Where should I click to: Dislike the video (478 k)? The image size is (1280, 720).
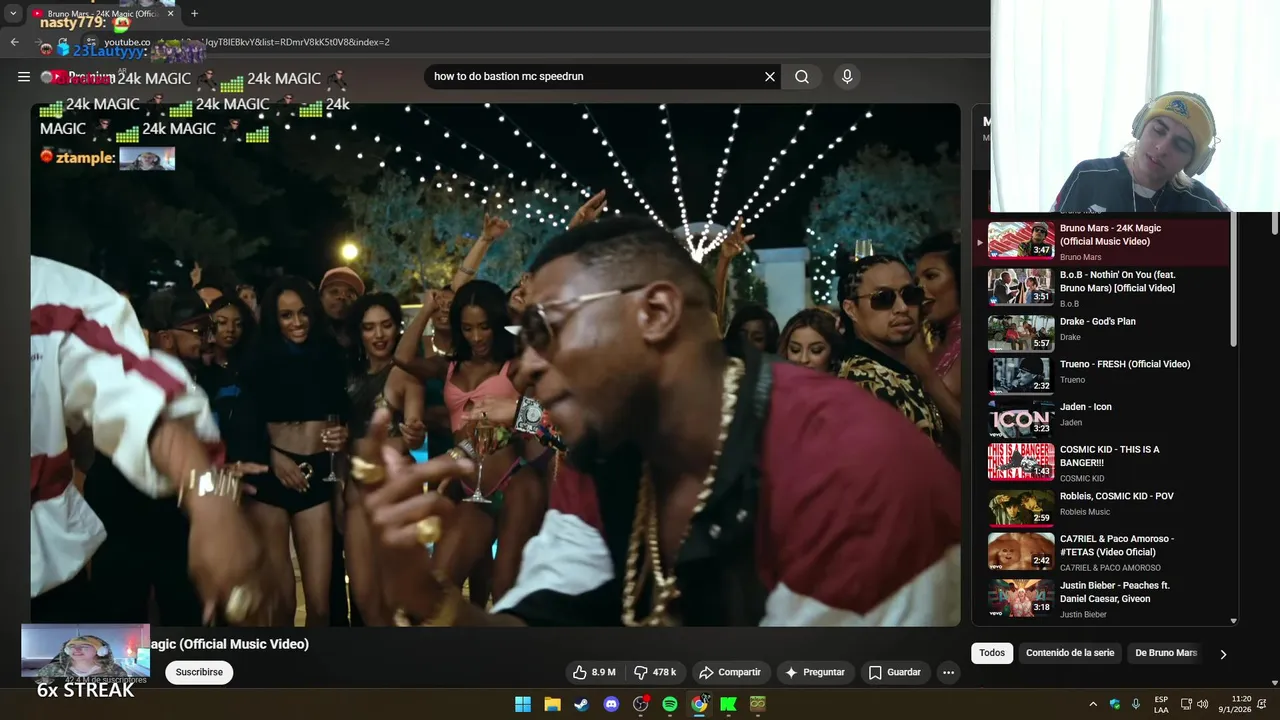(x=655, y=672)
